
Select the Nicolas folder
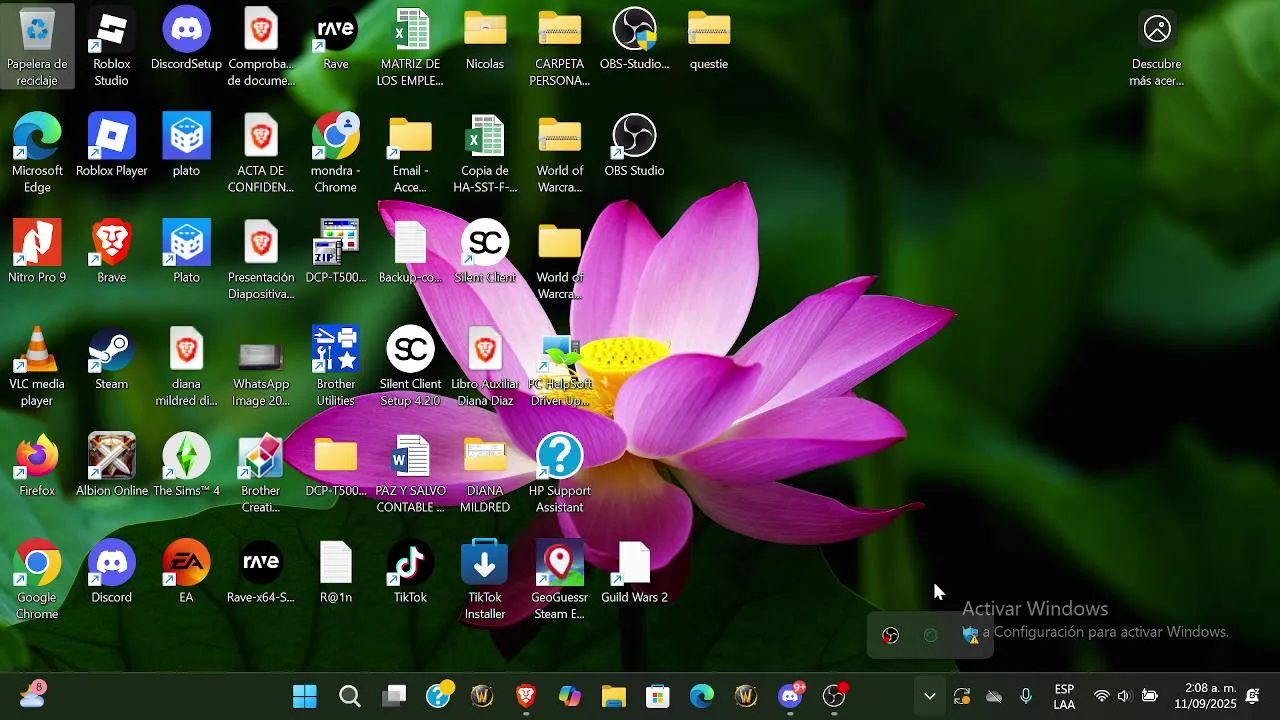485,40
